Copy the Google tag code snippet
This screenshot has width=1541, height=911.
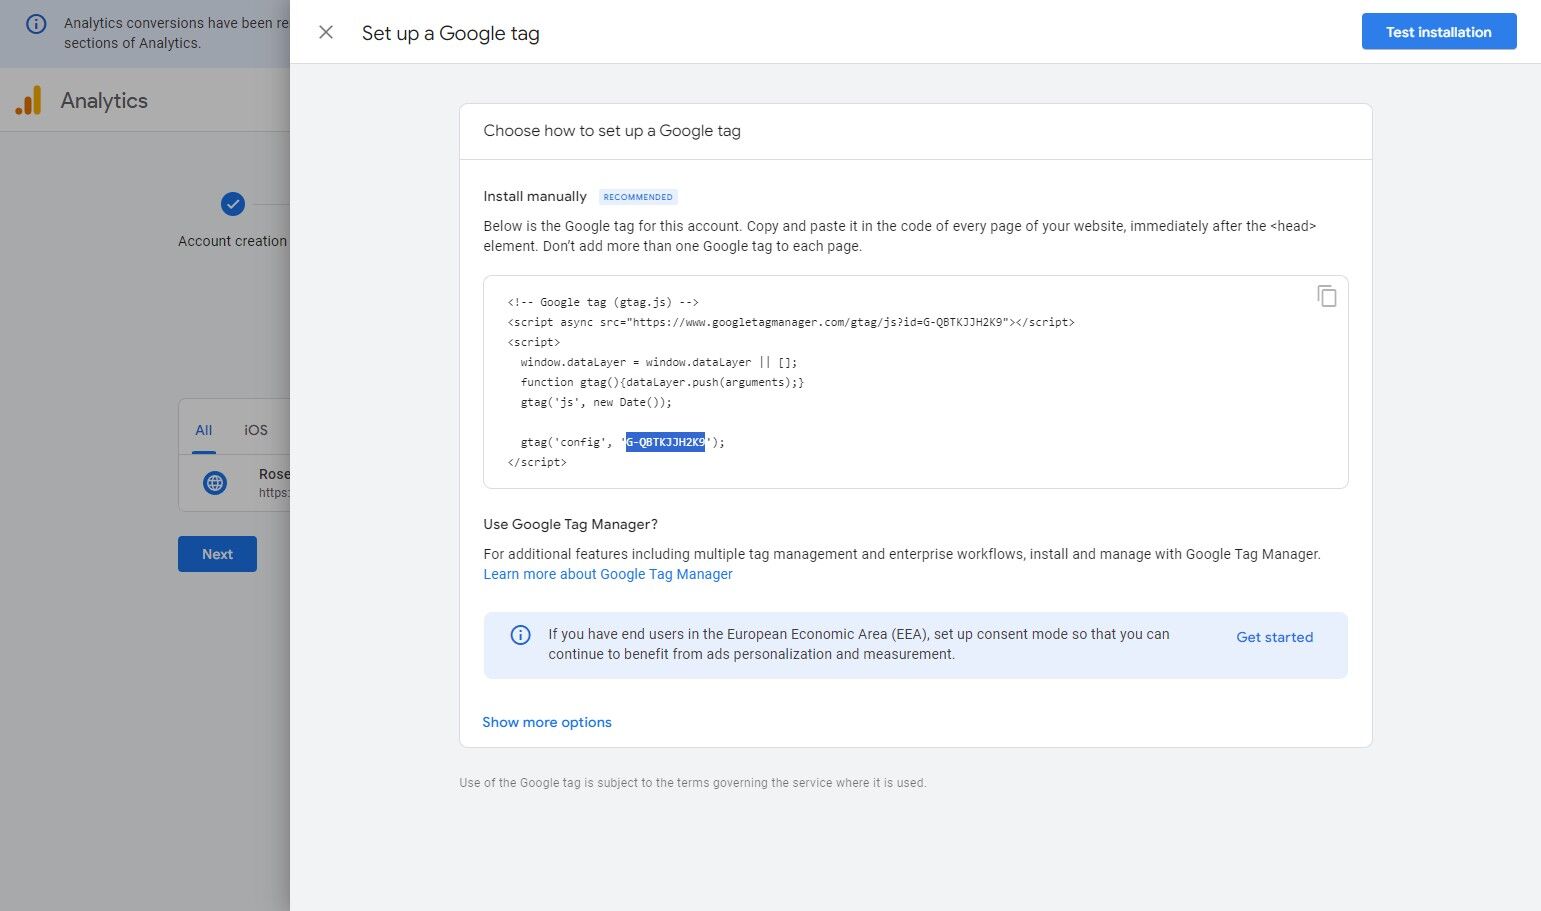[1326, 296]
